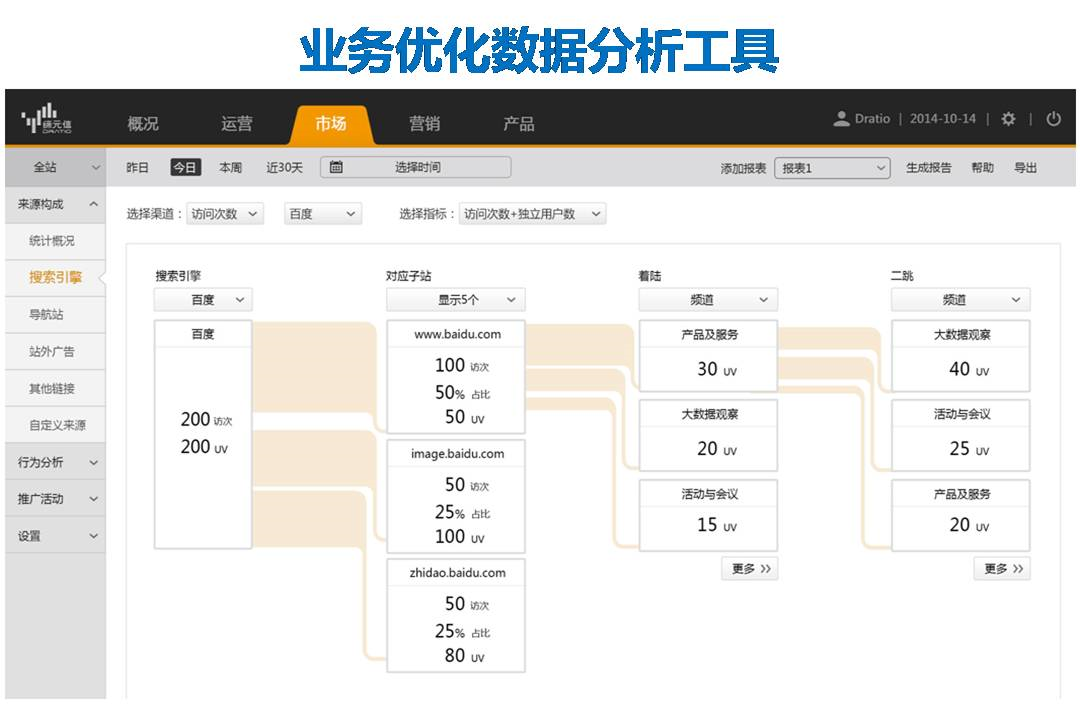Open the 概况 tab

tap(143, 124)
